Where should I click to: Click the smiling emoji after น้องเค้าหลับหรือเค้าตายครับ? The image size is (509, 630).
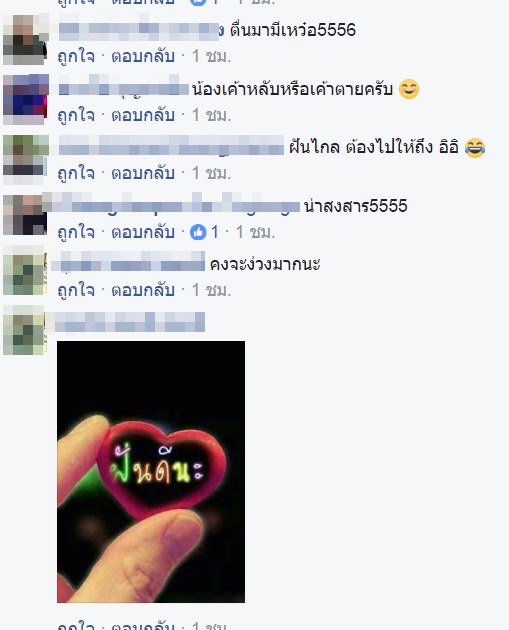tap(409, 89)
